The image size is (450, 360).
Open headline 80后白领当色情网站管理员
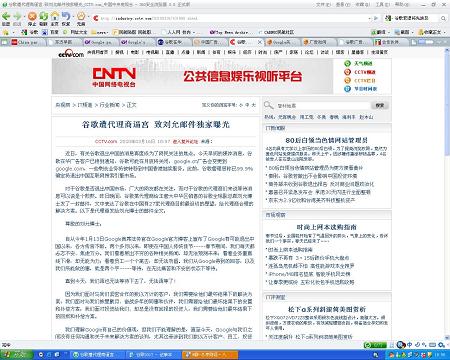[327, 140]
